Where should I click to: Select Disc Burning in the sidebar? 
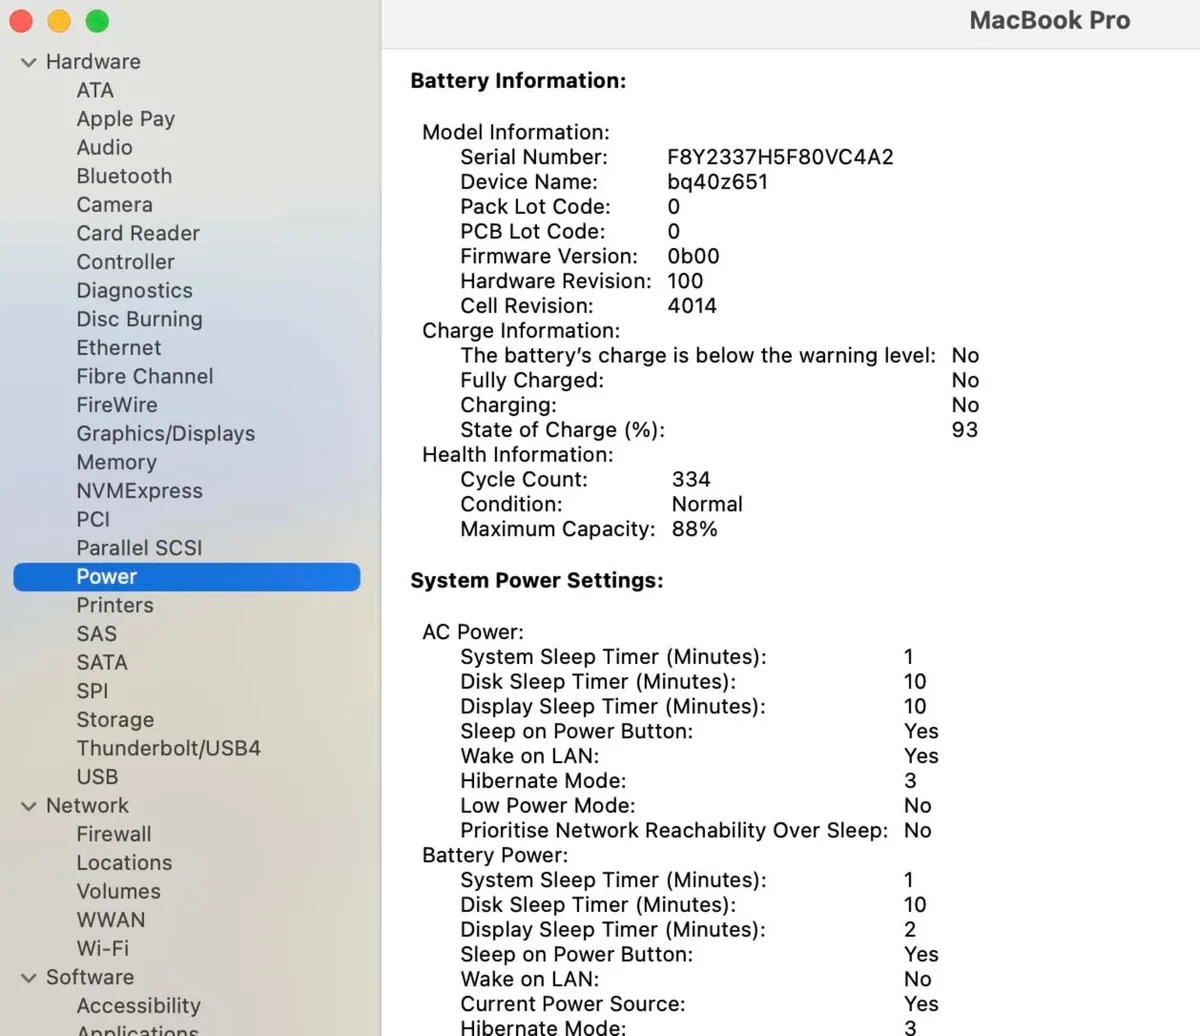tap(139, 319)
